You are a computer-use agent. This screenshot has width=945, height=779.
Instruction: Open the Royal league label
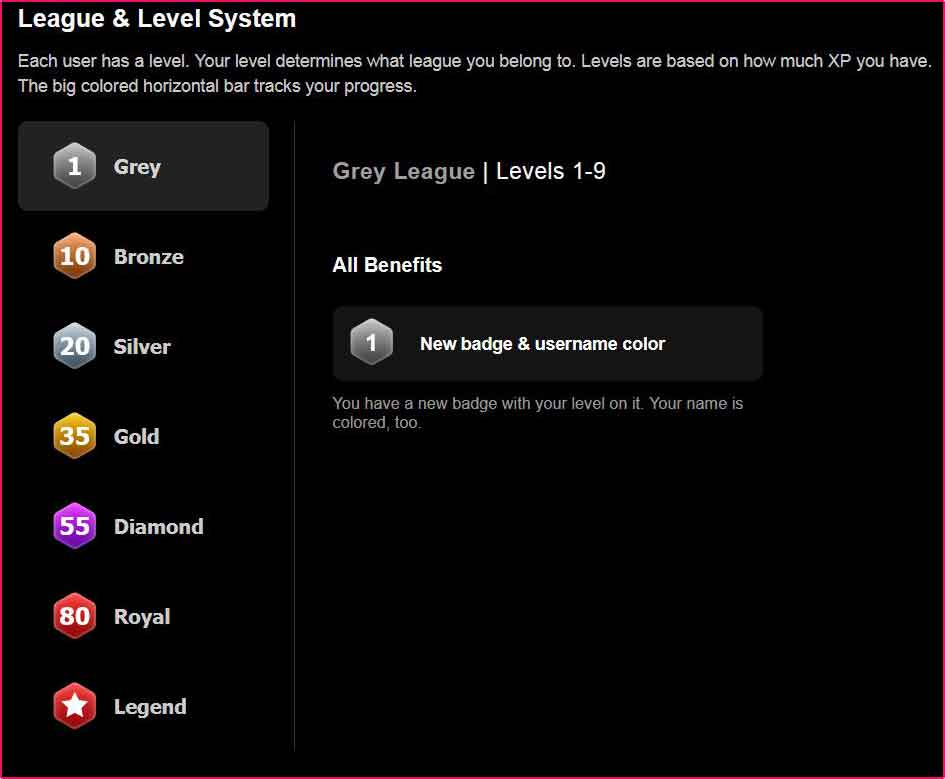(142, 617)
